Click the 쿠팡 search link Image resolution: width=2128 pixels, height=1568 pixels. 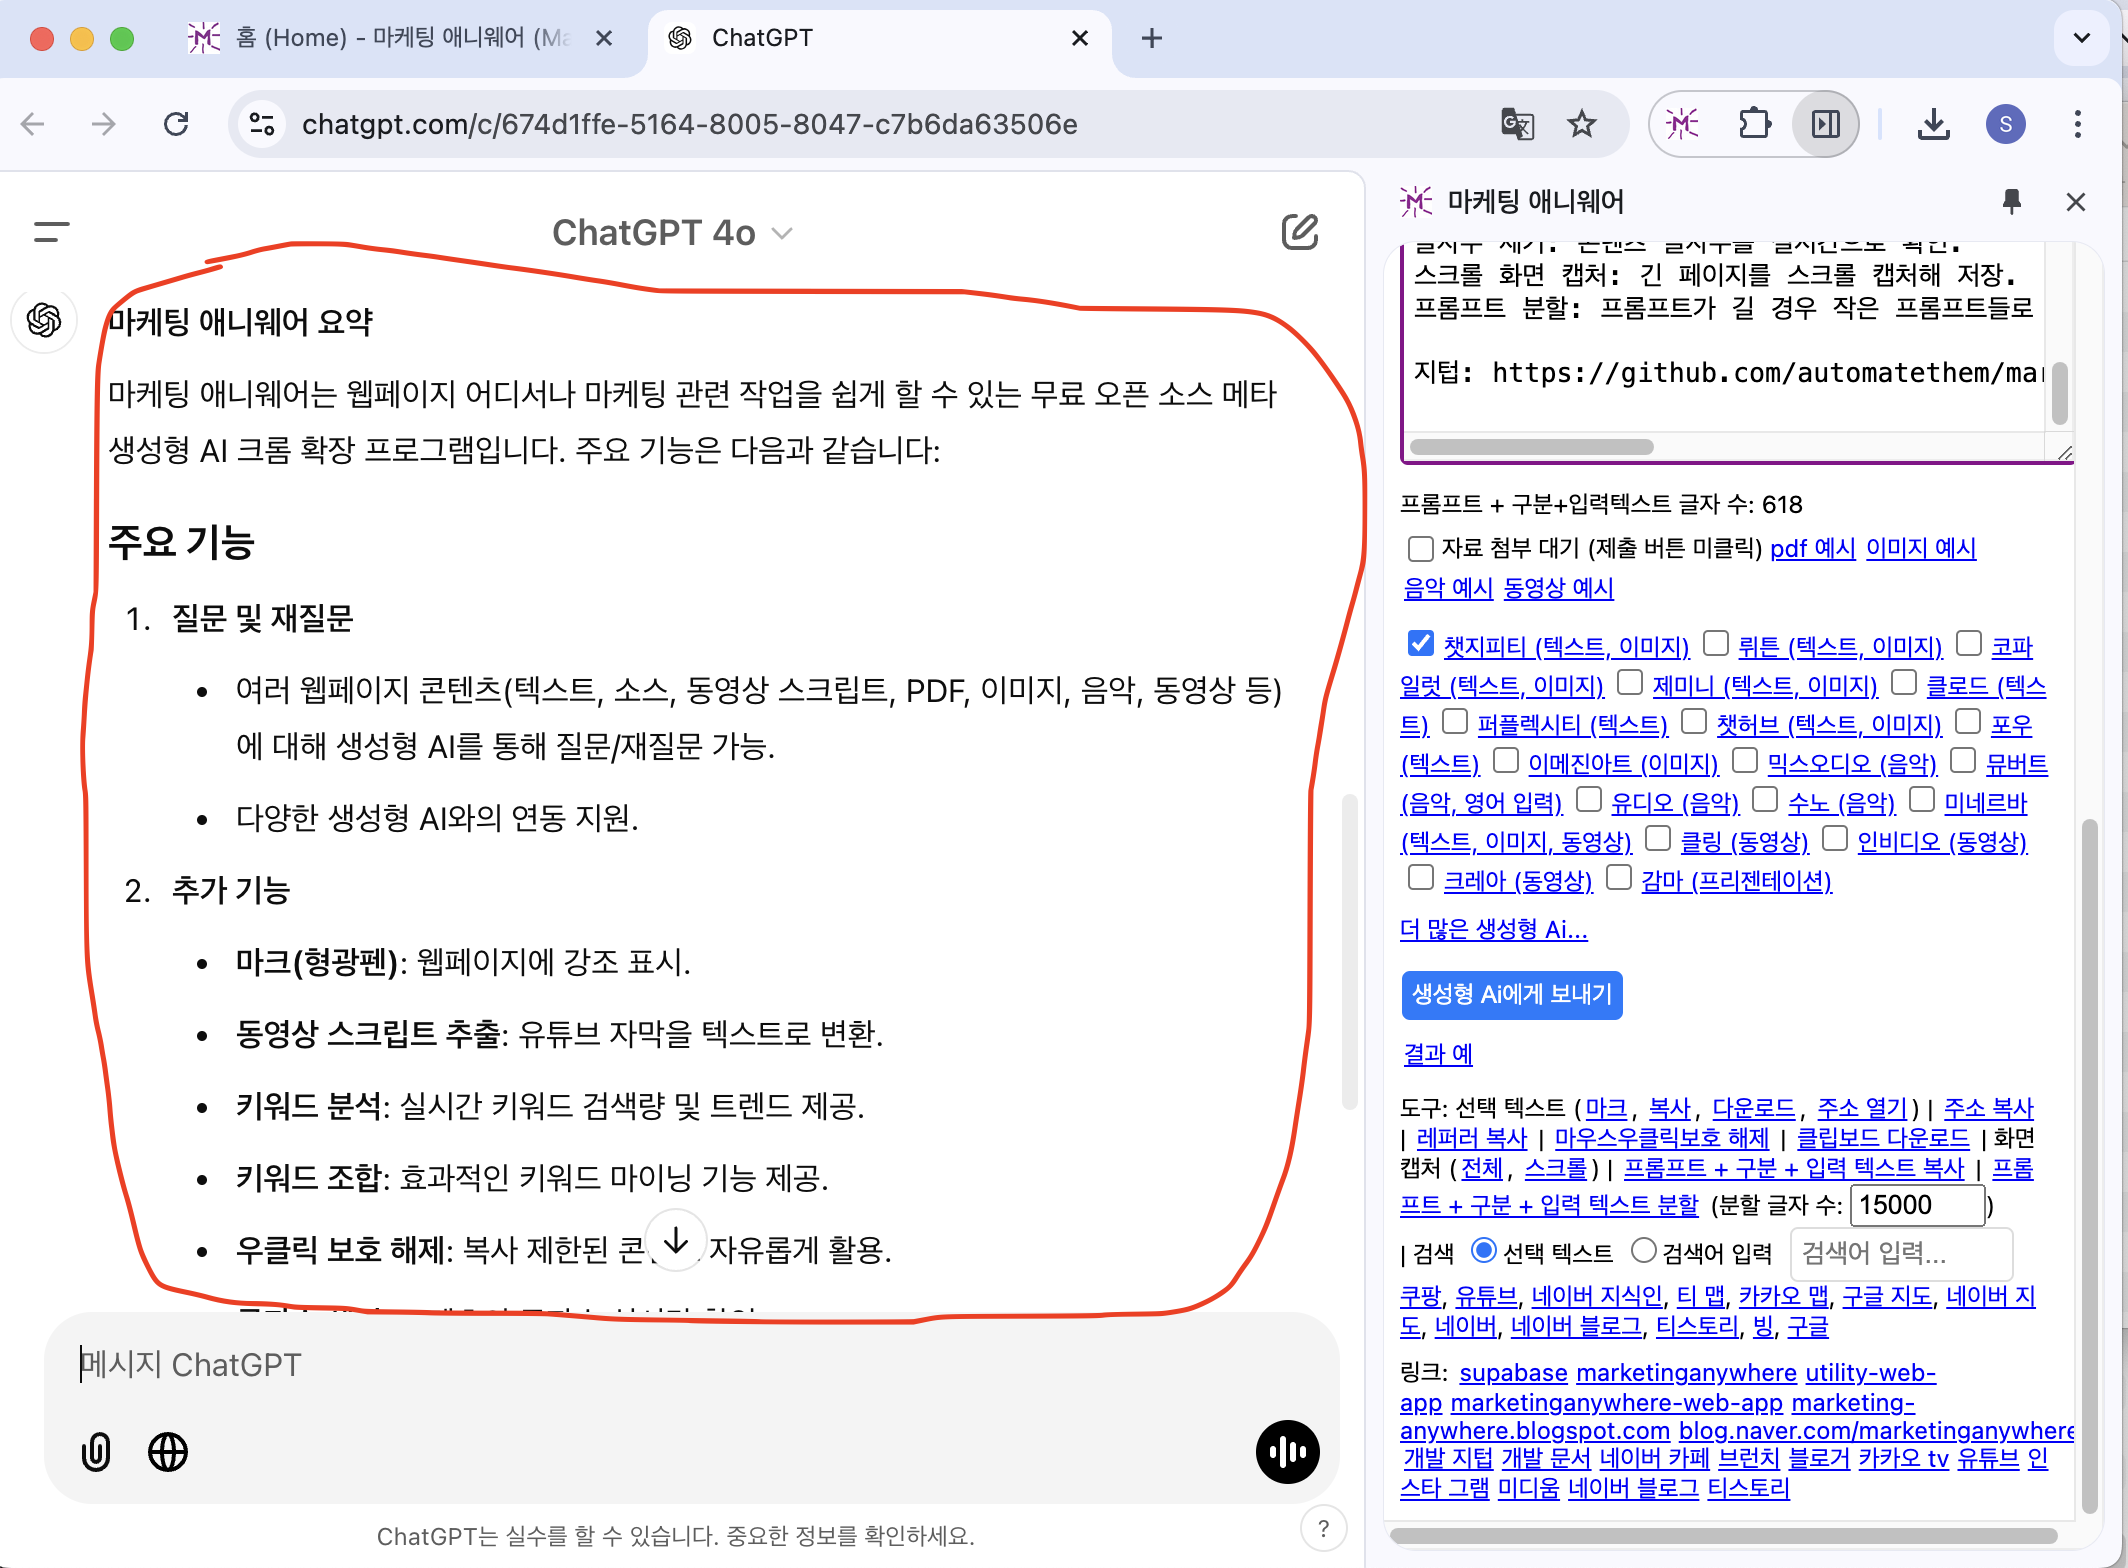[1420, 1296]
